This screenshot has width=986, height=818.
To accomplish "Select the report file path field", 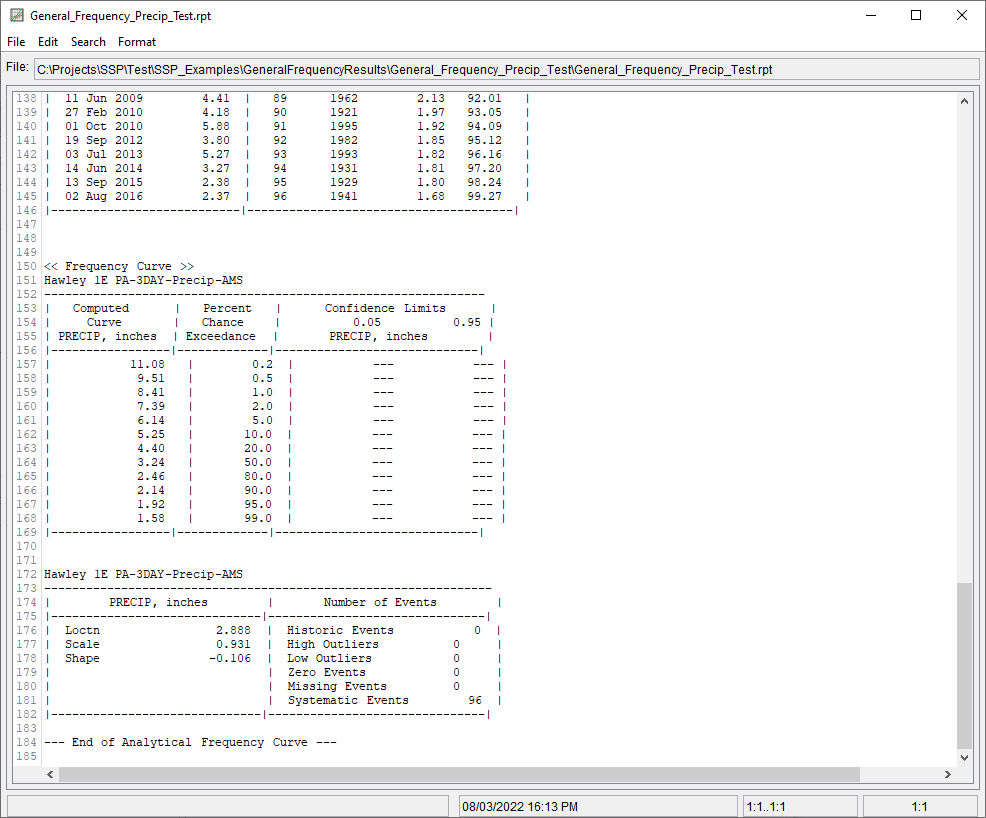I will click(500, 68).
